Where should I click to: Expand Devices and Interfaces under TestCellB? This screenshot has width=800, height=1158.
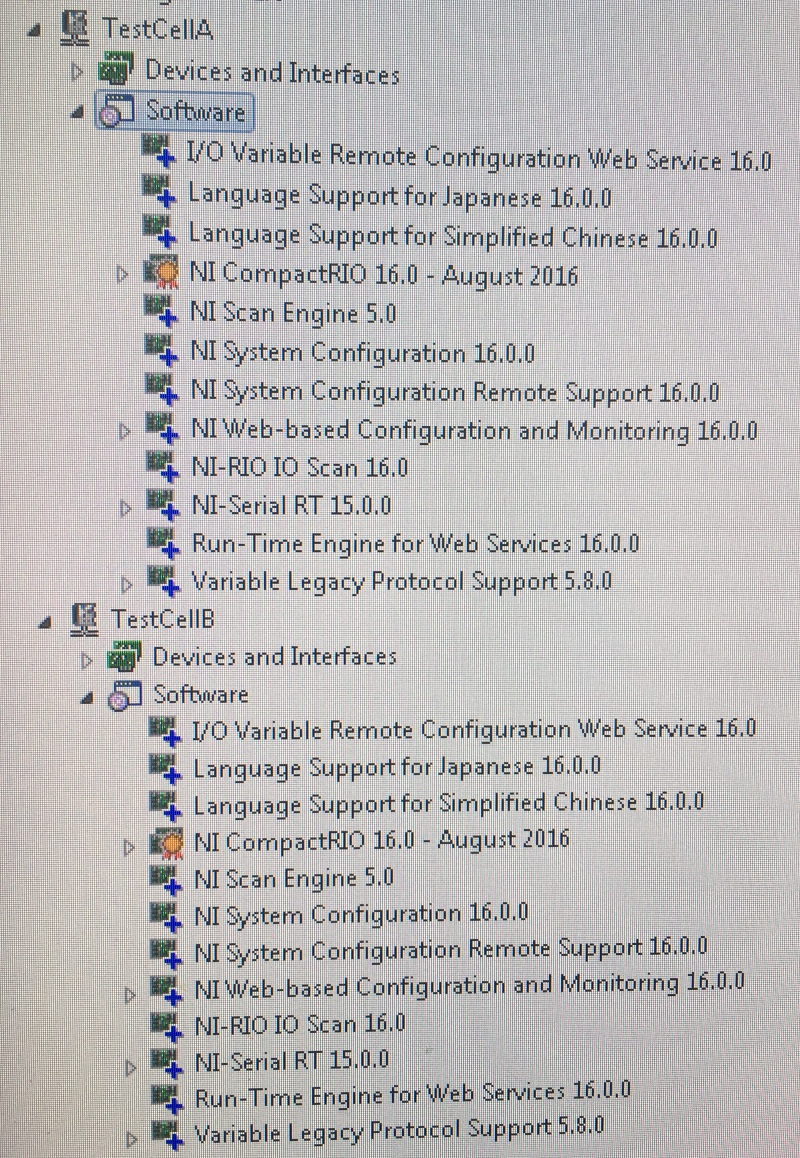[x=87, y=659]
